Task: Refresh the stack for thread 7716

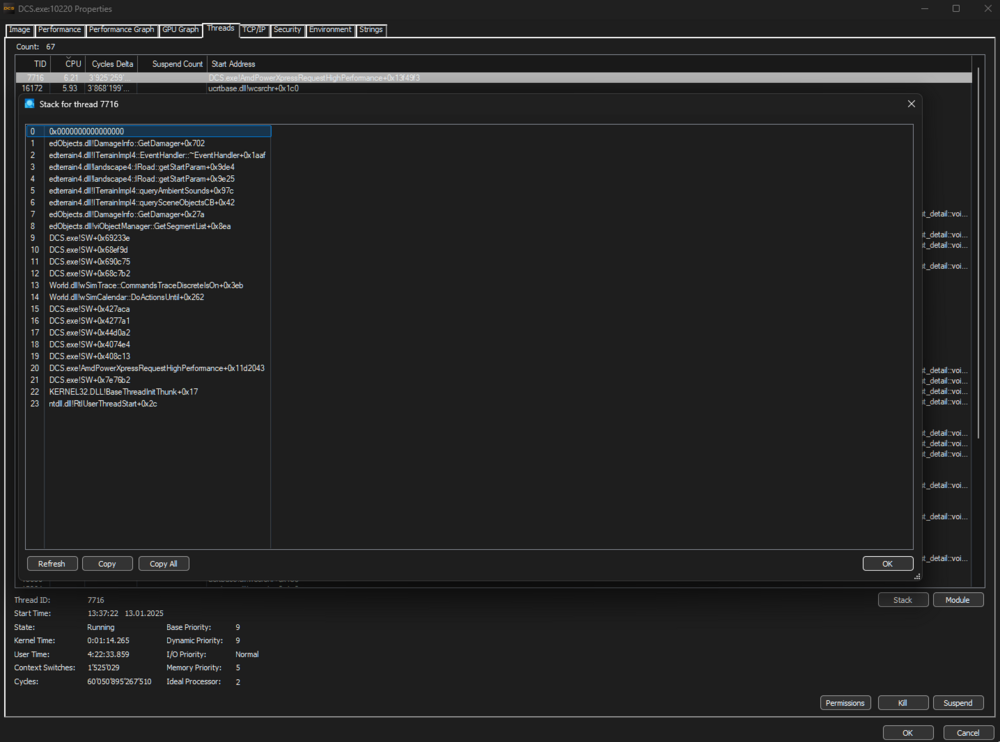Action: coord(52,563)
